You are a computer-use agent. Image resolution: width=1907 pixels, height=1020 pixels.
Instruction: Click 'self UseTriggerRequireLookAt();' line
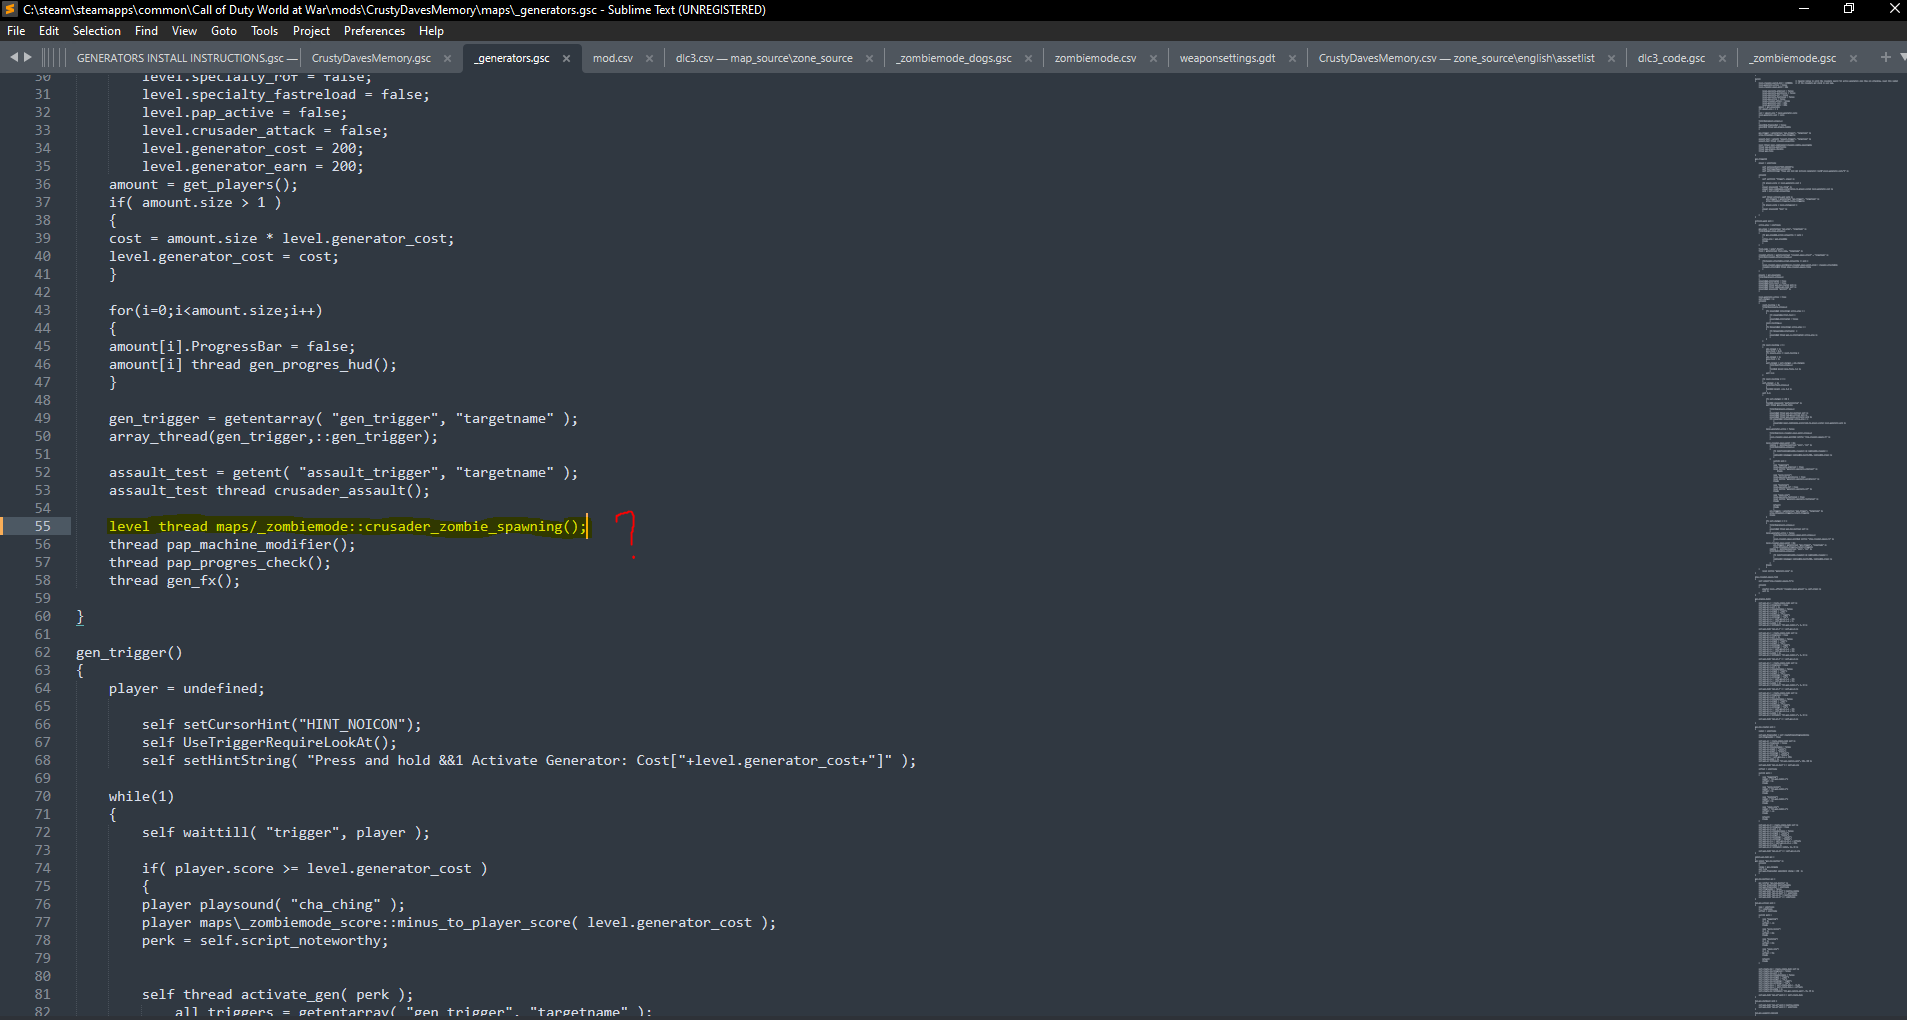(x=269, y=742)
